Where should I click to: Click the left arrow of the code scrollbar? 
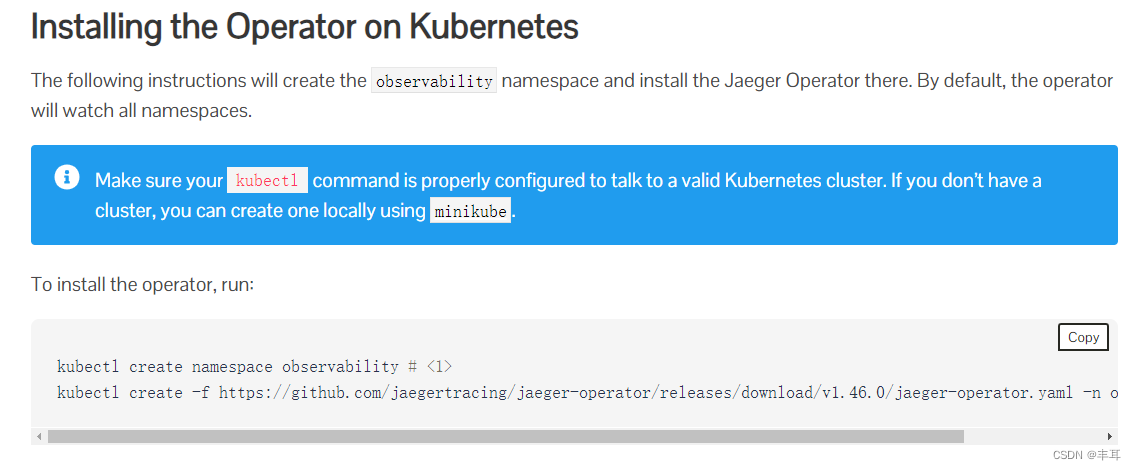point(38,437)
